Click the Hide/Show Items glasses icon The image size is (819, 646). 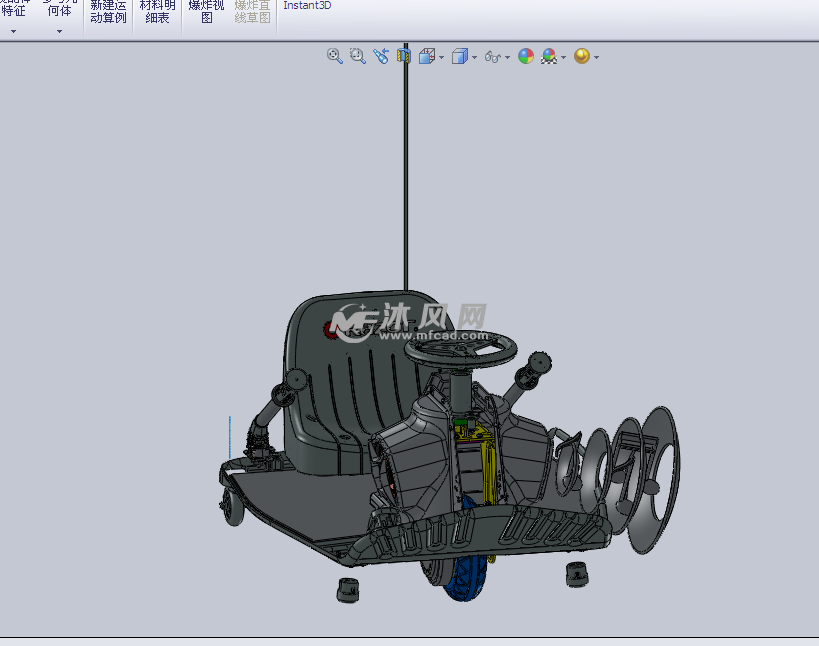pos(492,57)
